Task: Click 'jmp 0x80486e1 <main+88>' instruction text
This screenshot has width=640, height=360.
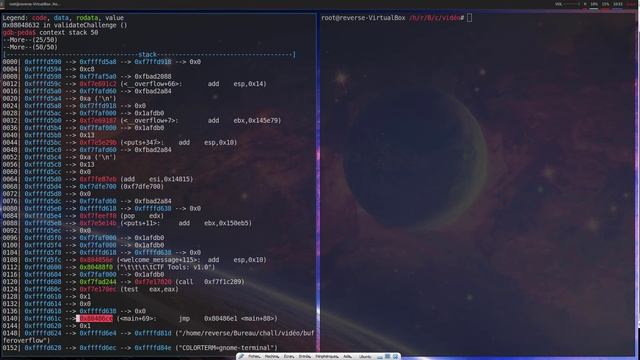Action: [x=228, y=318]
